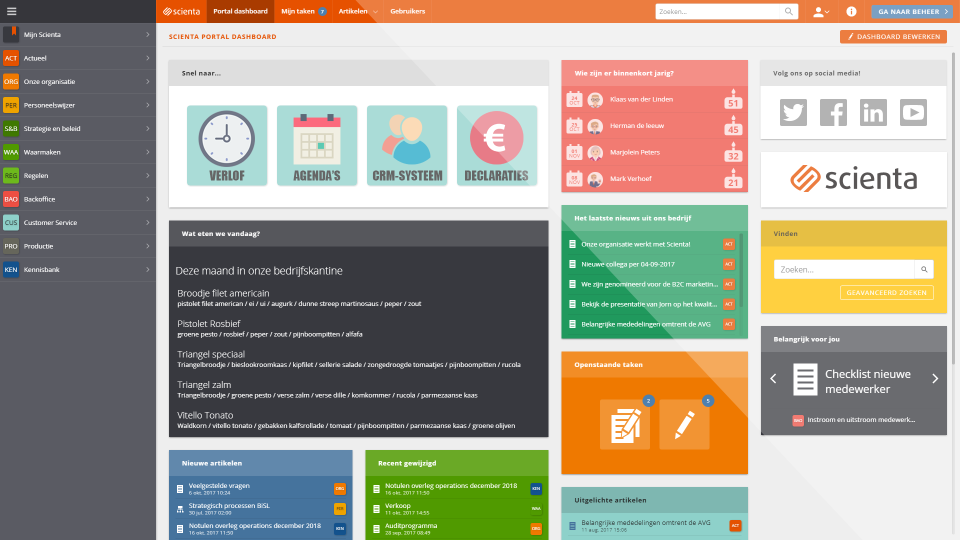This screenshot has width=960, height=540.
Task: Open Herman de leeuw birthday row
Action: coord(654,126)
